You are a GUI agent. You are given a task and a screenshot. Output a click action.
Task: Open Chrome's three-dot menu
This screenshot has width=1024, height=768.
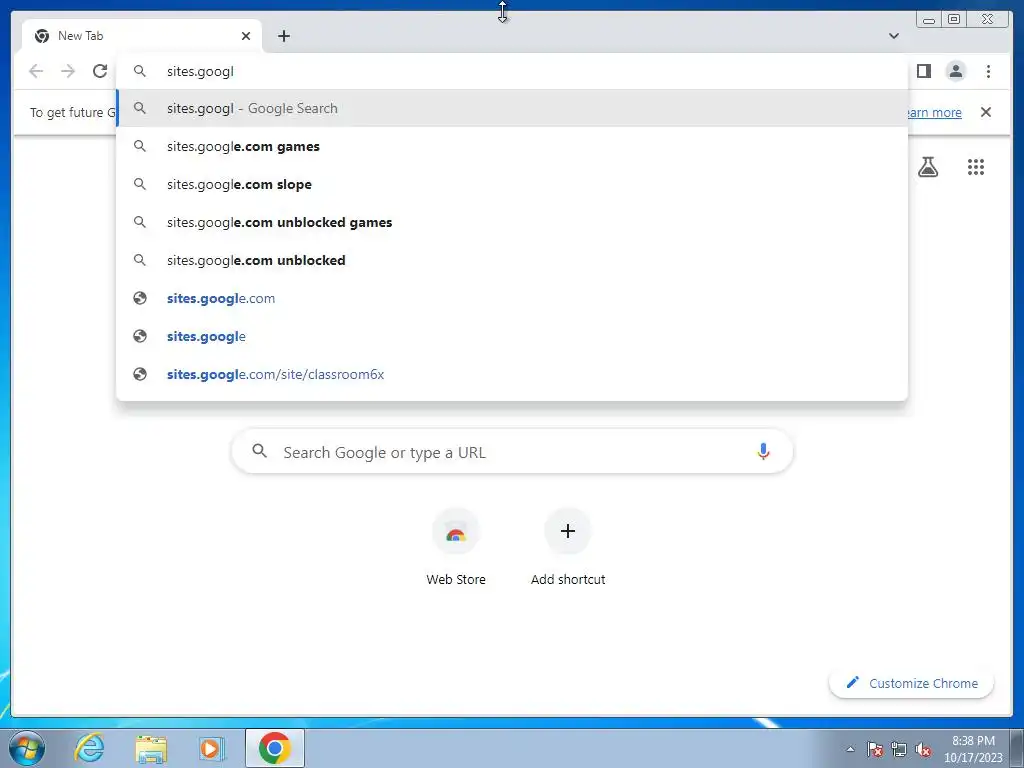pyautogui.click(x=988, y=71)
